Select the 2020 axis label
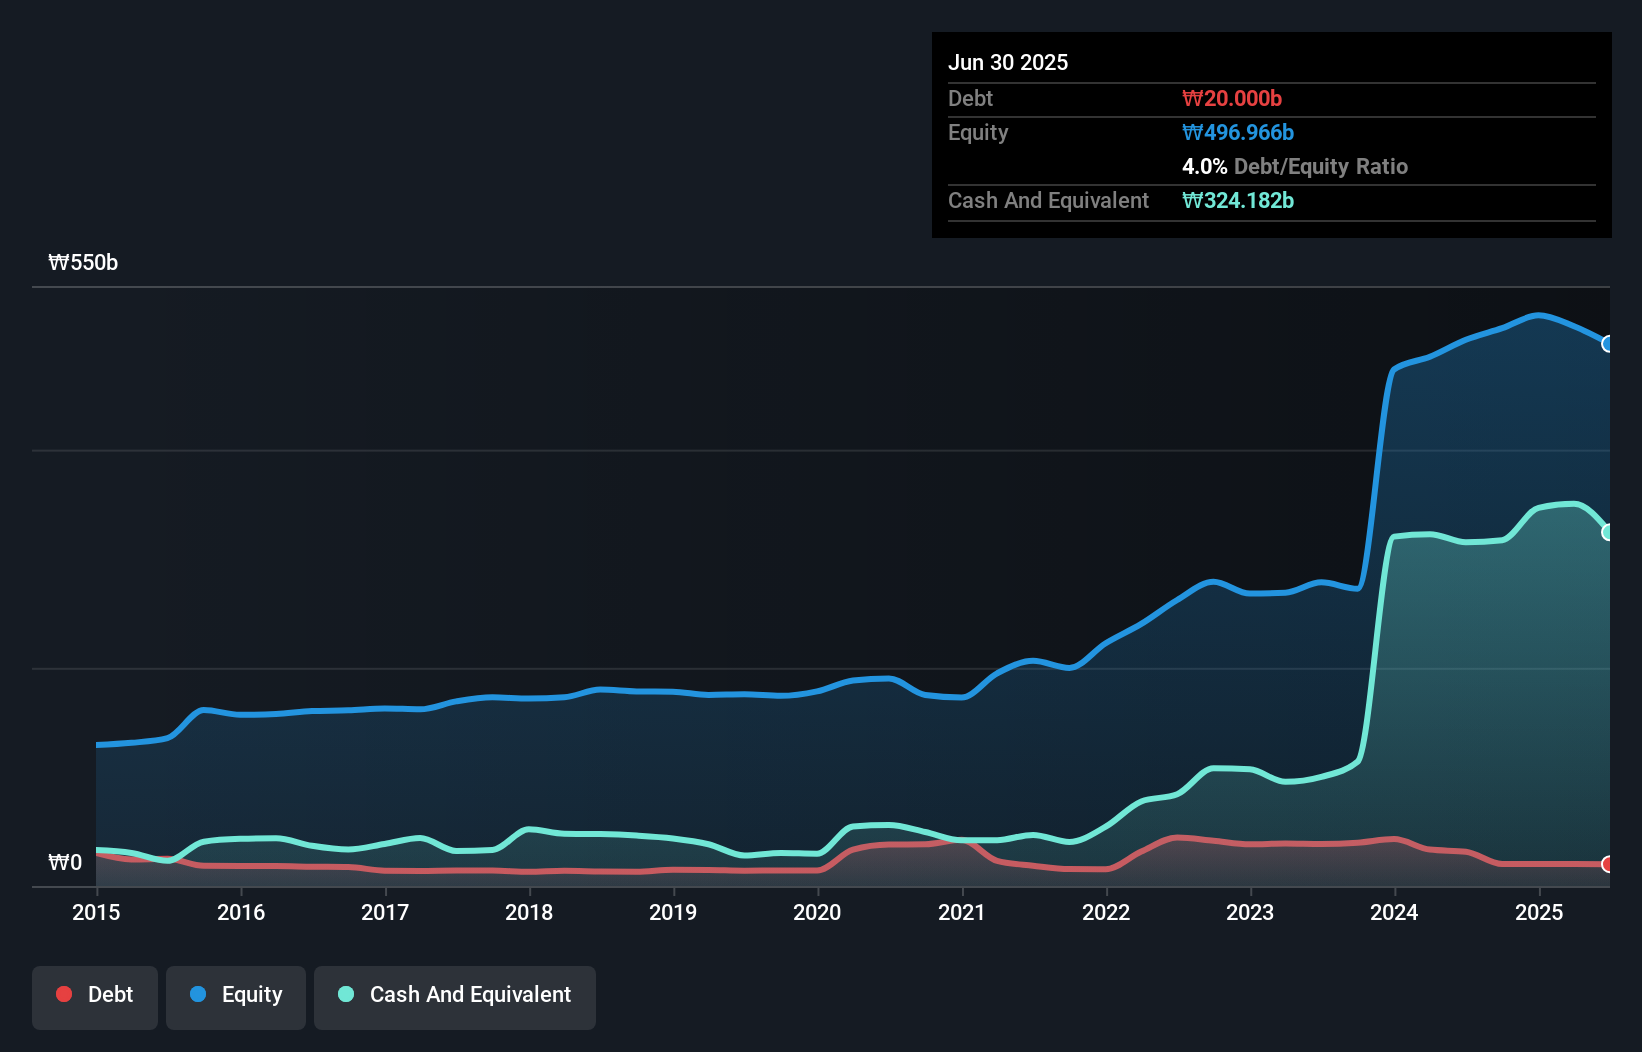This screenshot has height=1052, width=1642. tap(817, 912)
